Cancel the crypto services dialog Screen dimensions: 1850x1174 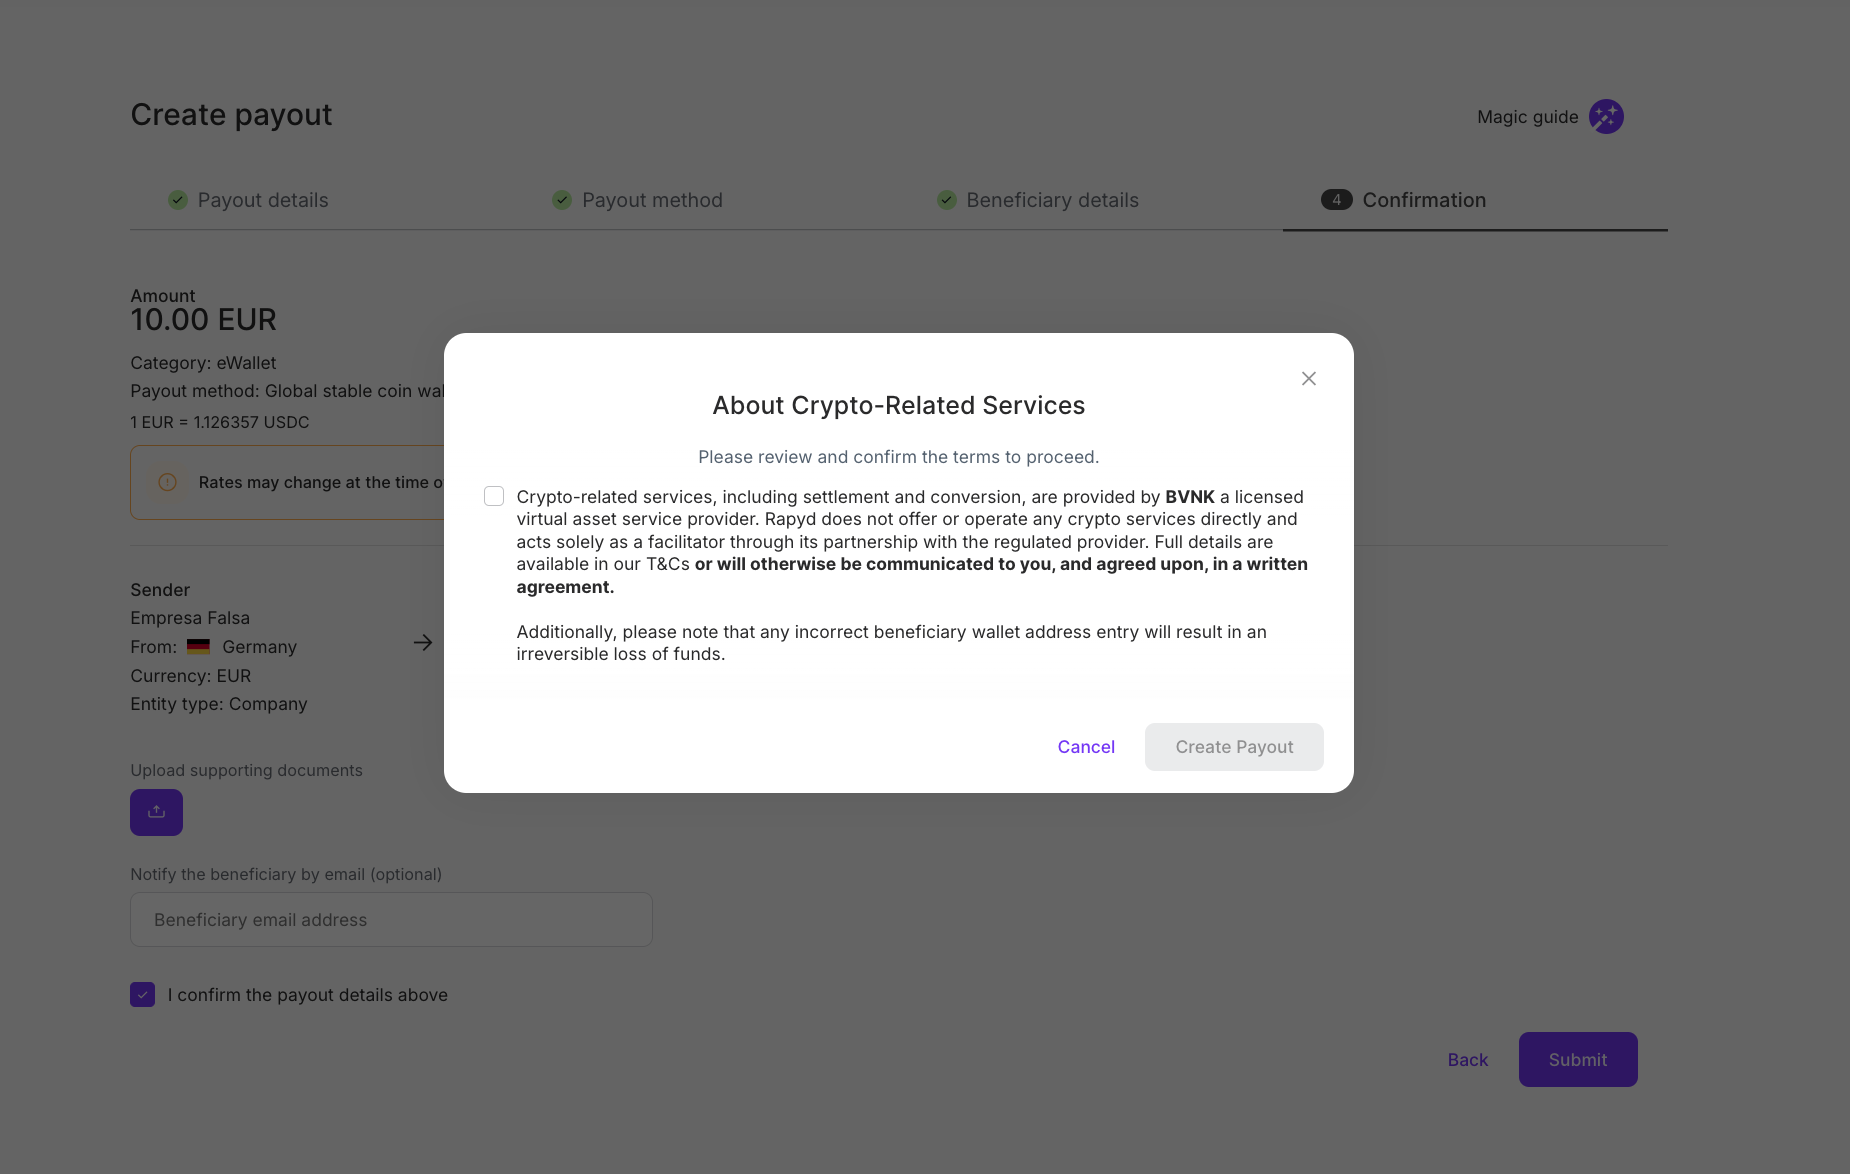tap(1086, 746)
